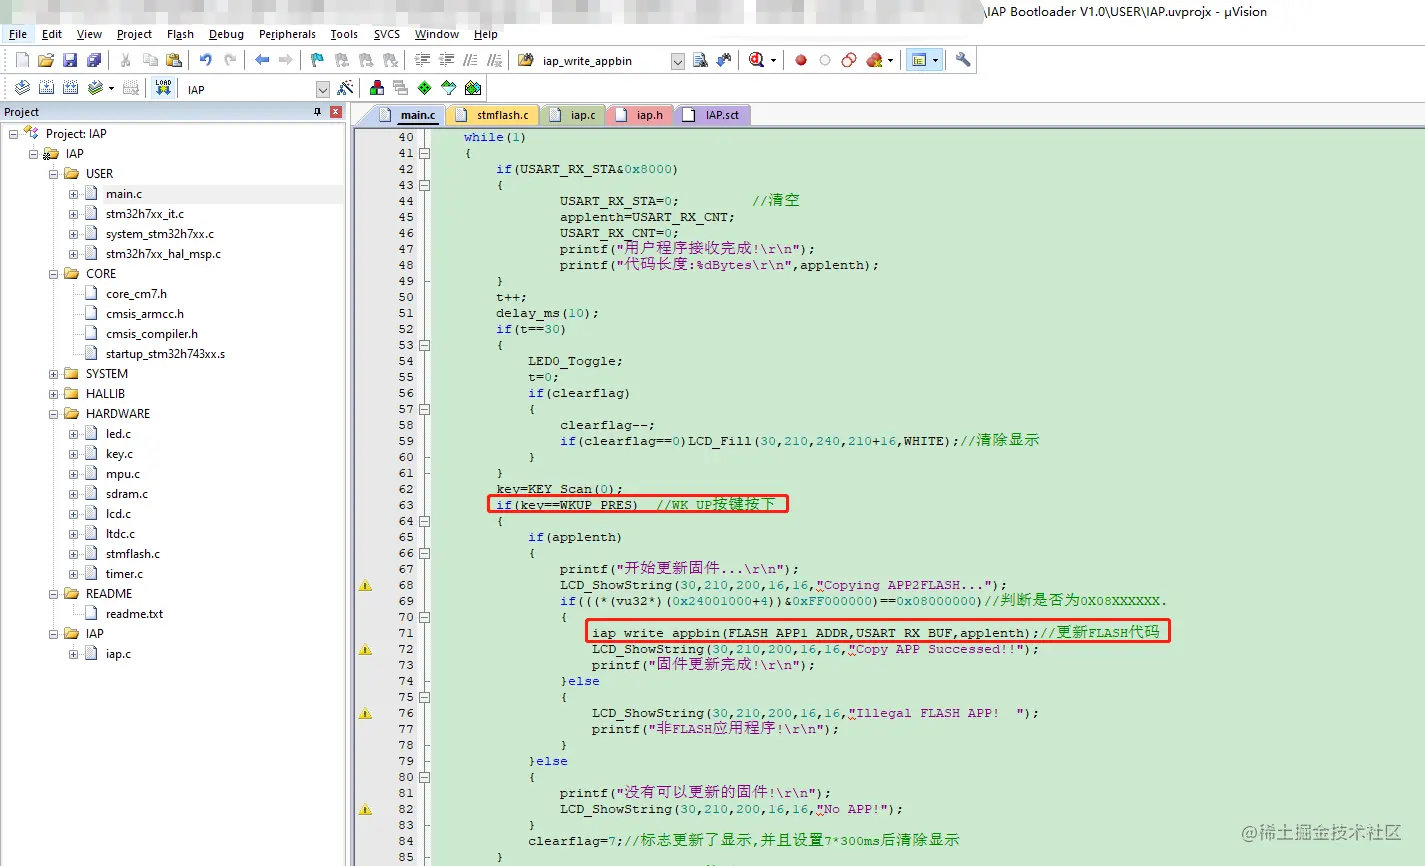Click the green Manage Run-Time Environment icon

tap(425, 88)
